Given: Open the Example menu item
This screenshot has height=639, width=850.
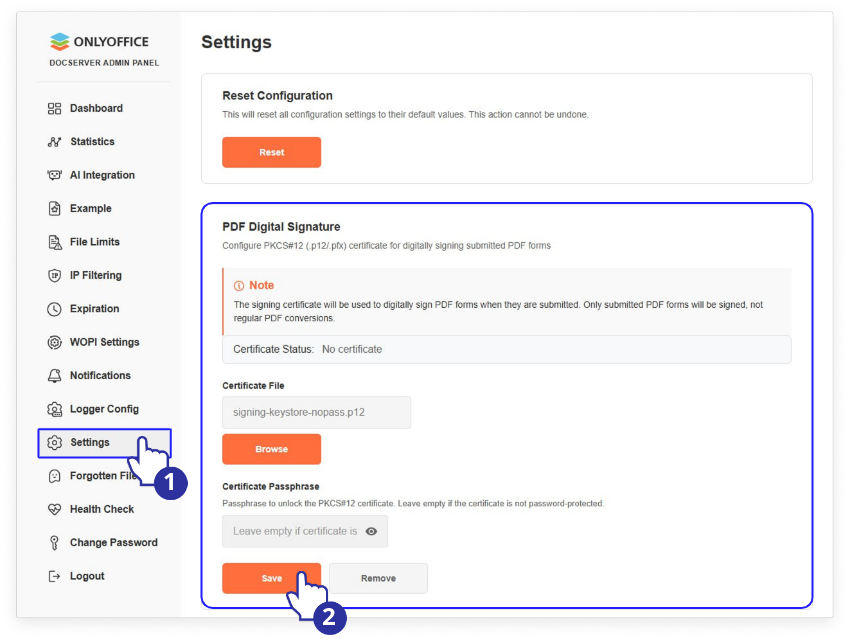Looking at the screenshot, I should (x=90, y=209).
